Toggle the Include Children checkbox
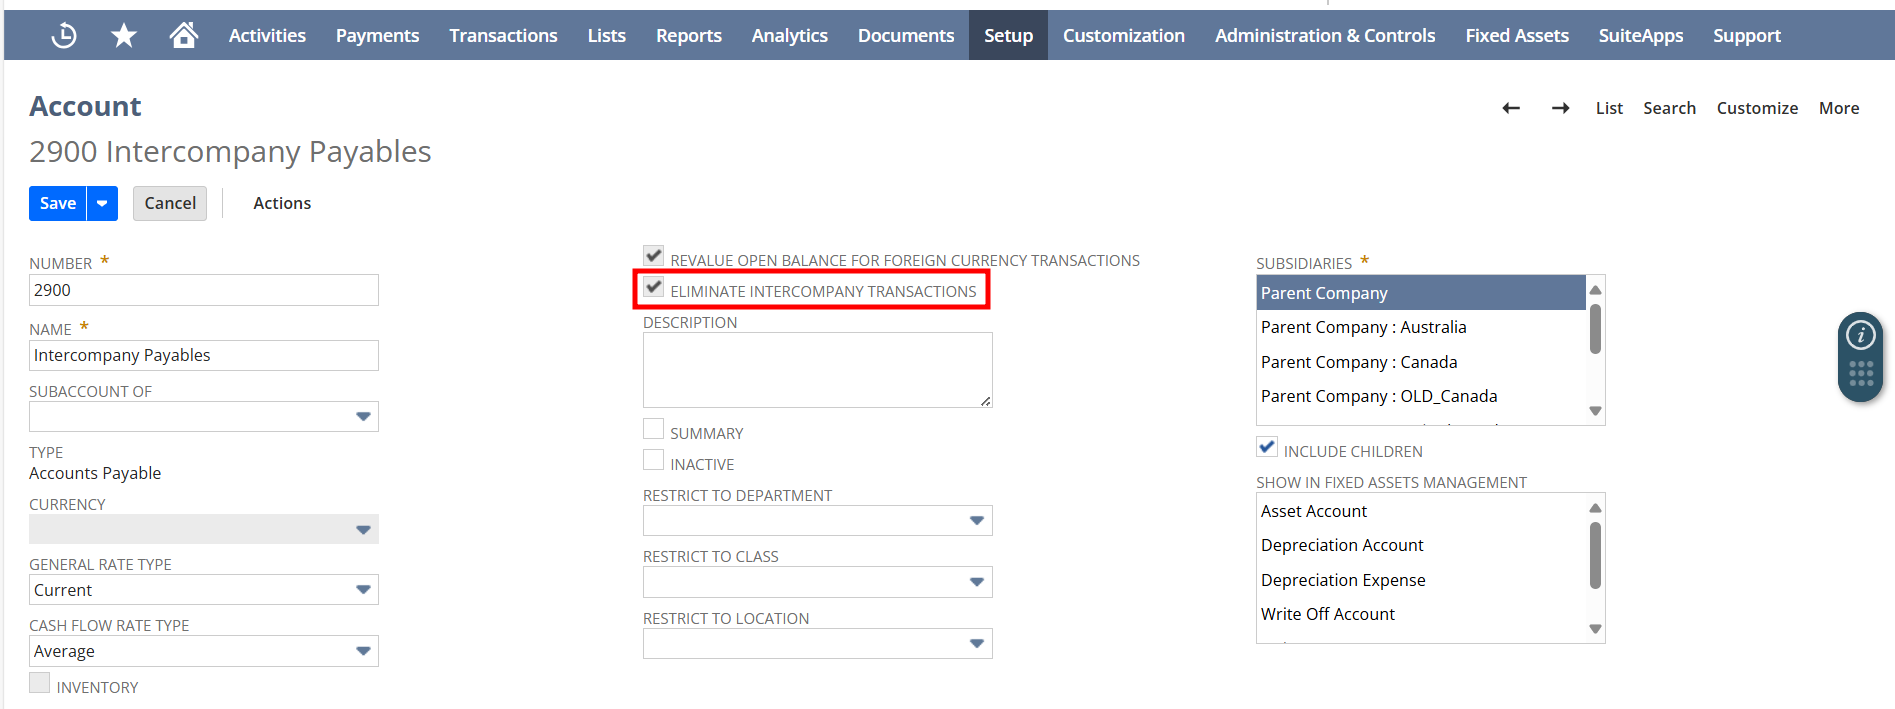The width and height of the screenshot is (1895, 709). [x=1267, y=448]
